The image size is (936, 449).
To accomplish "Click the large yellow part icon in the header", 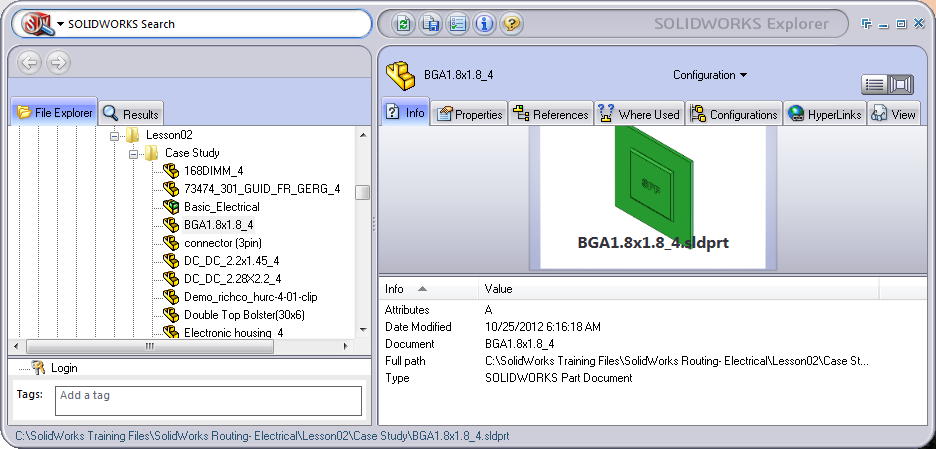I will (x=400, y=75).
